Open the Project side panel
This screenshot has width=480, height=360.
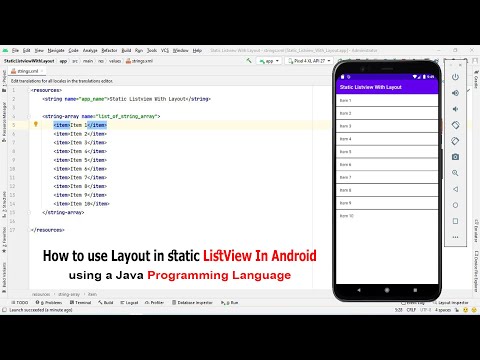[4, 81]
